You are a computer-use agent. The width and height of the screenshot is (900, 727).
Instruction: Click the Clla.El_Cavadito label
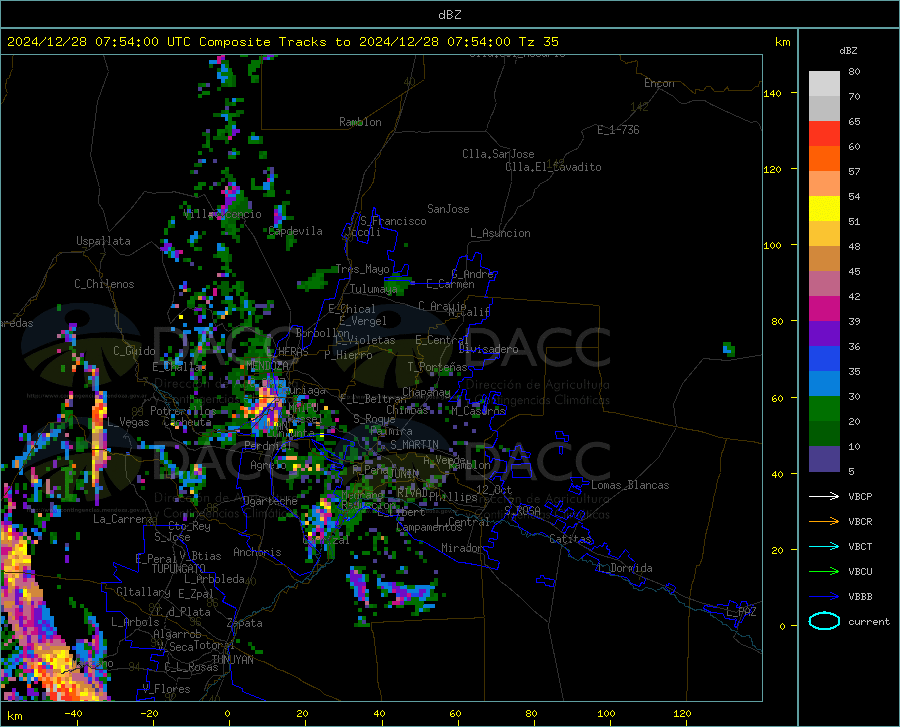click(553, 167)
